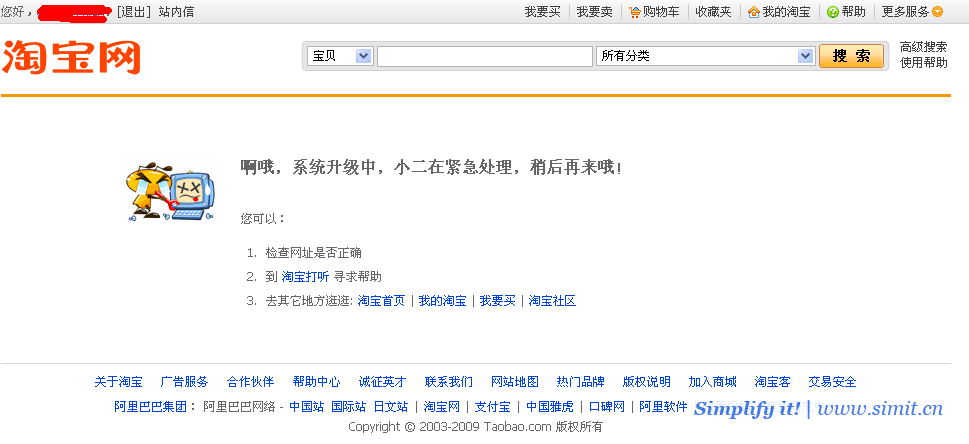Go to My Taobao (我的淘宝) with house icon
The width and height of the screenshot is (969, 444).
pos(779,12)
